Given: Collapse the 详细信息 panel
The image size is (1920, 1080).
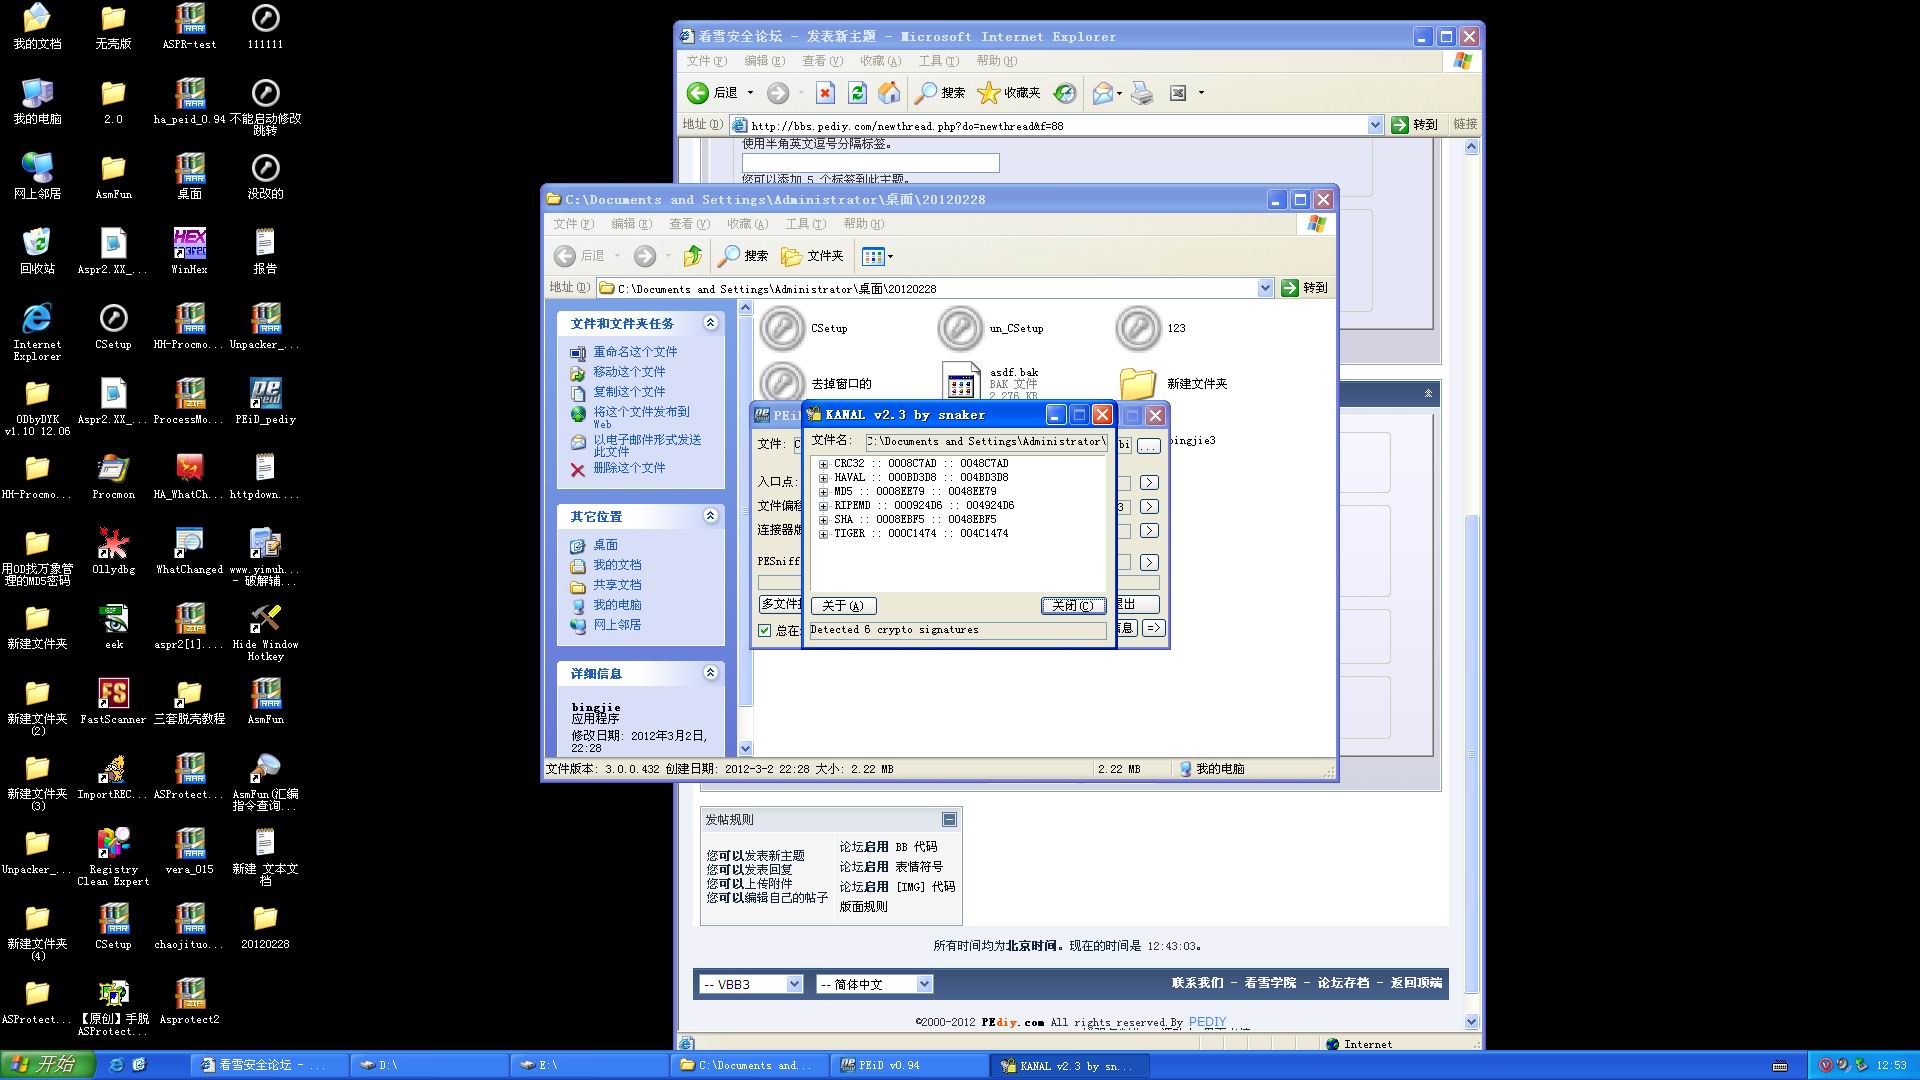Looking at the screenshot, I should point(710,673).
